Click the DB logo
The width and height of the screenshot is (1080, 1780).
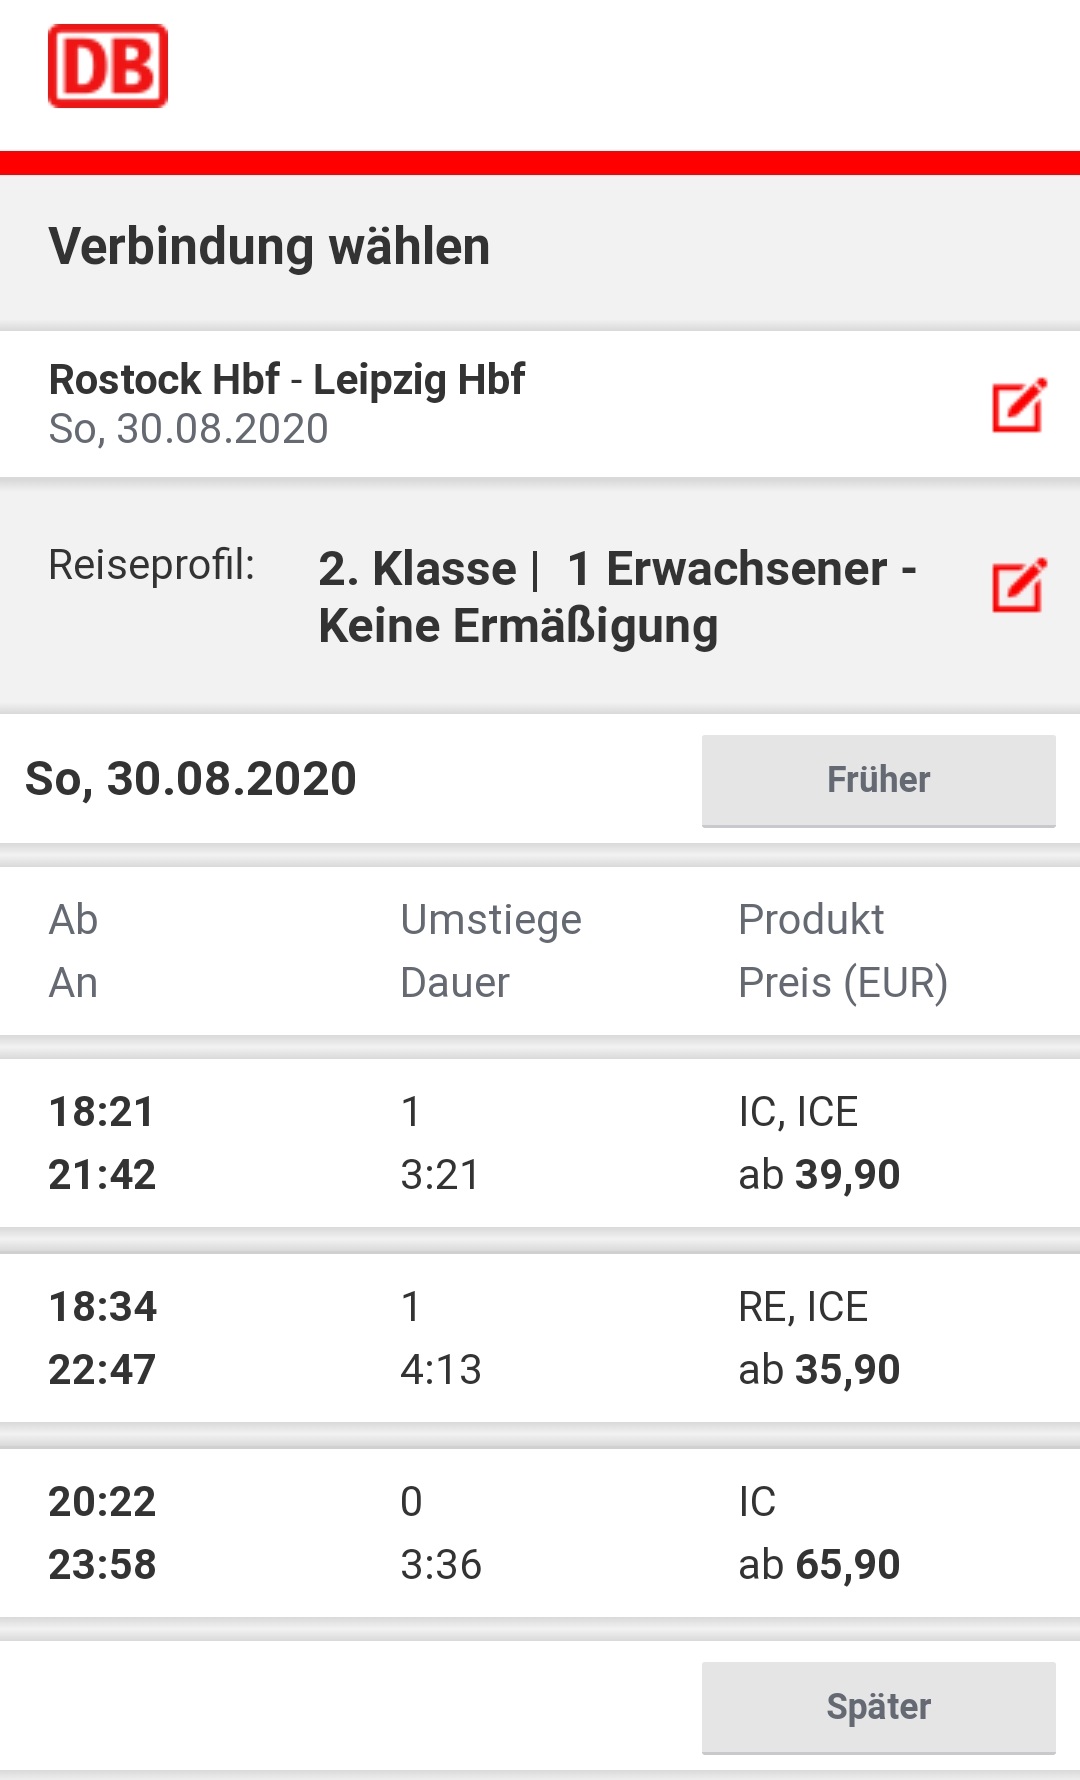pyautogui.click(x=108, y=66)
